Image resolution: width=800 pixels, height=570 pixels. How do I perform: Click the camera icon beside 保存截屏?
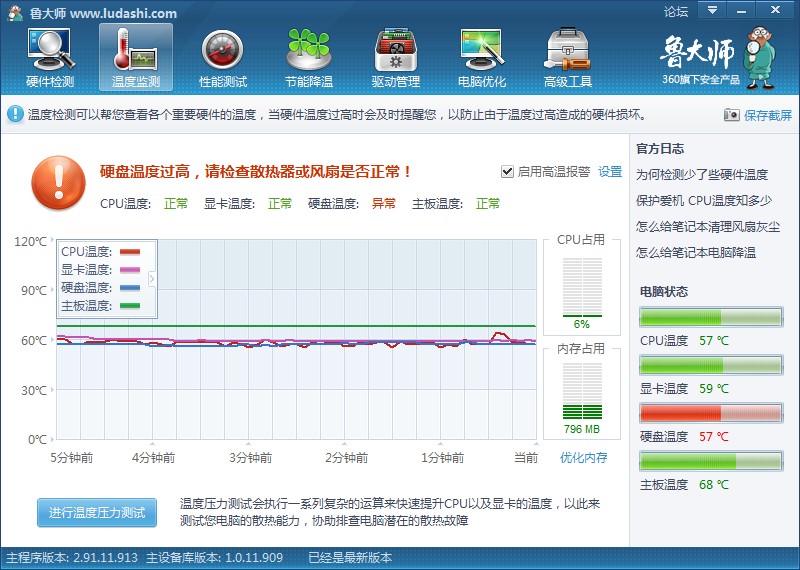coord(731,115)
